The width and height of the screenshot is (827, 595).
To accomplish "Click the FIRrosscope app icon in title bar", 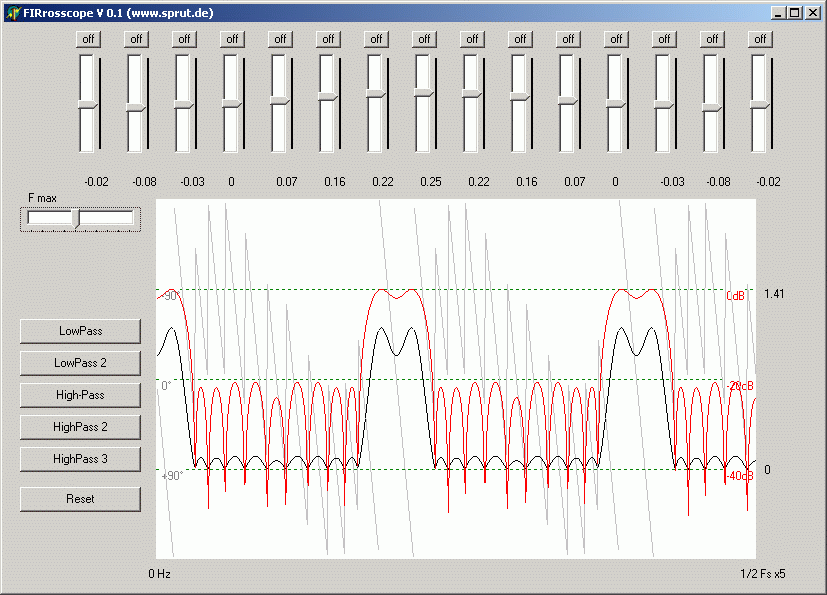I will (x=12, y=13).
